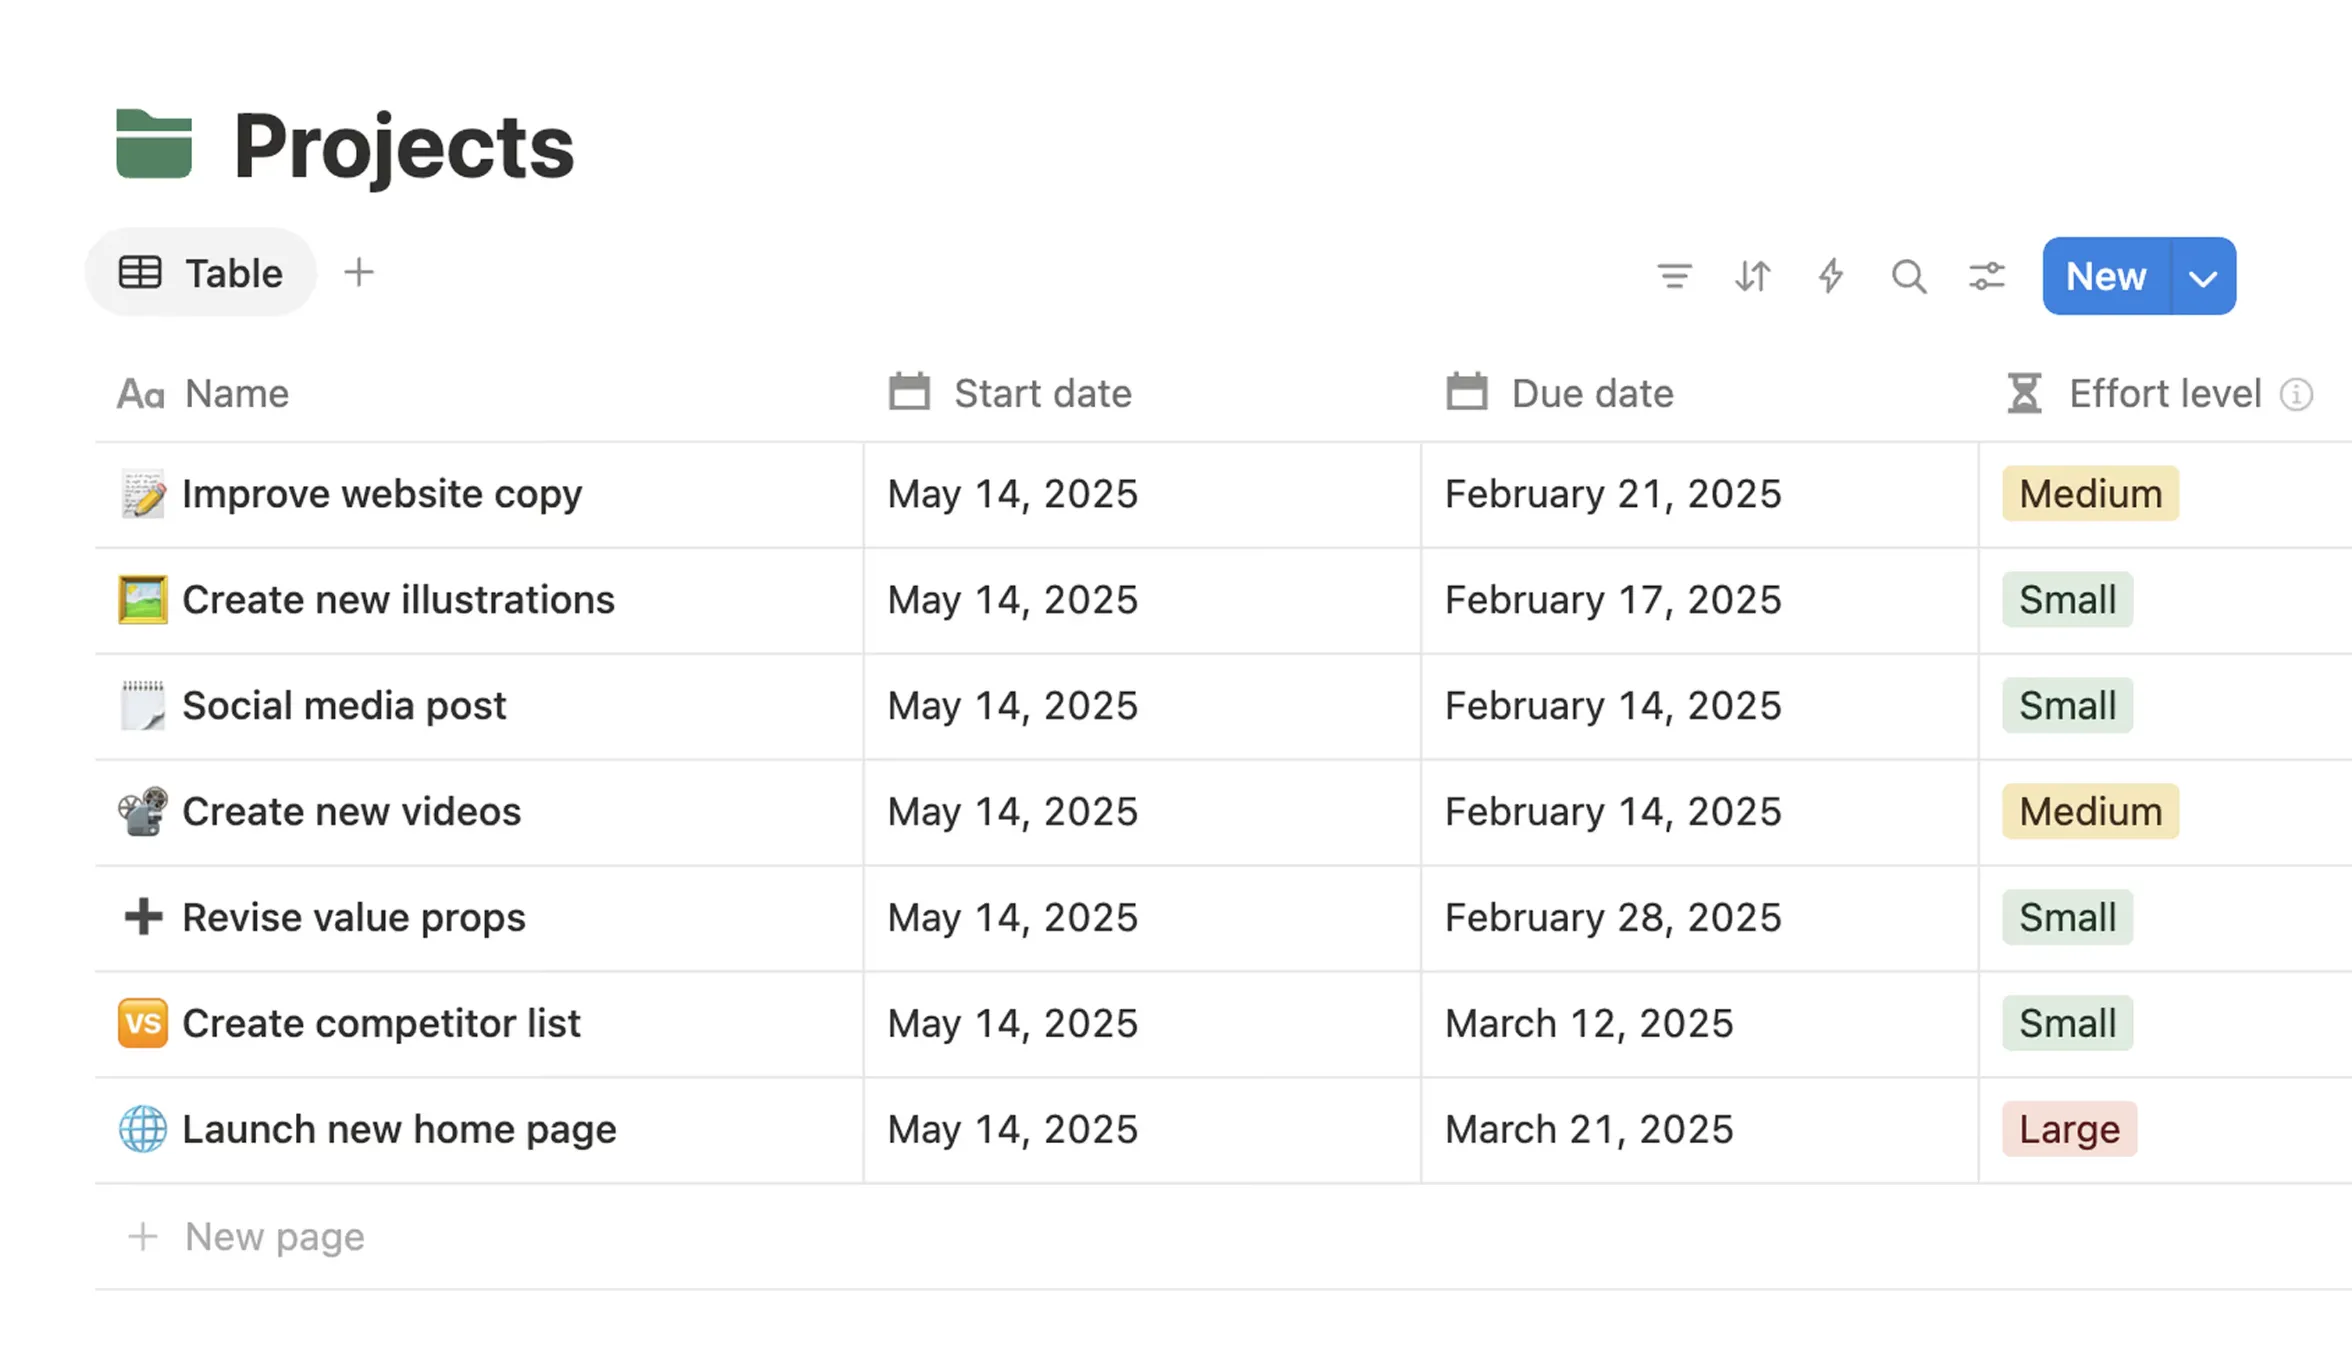Expand the New button dropdown arrow
This screenshot has width=2352, height=1362.
click(x=2203, y=277)
